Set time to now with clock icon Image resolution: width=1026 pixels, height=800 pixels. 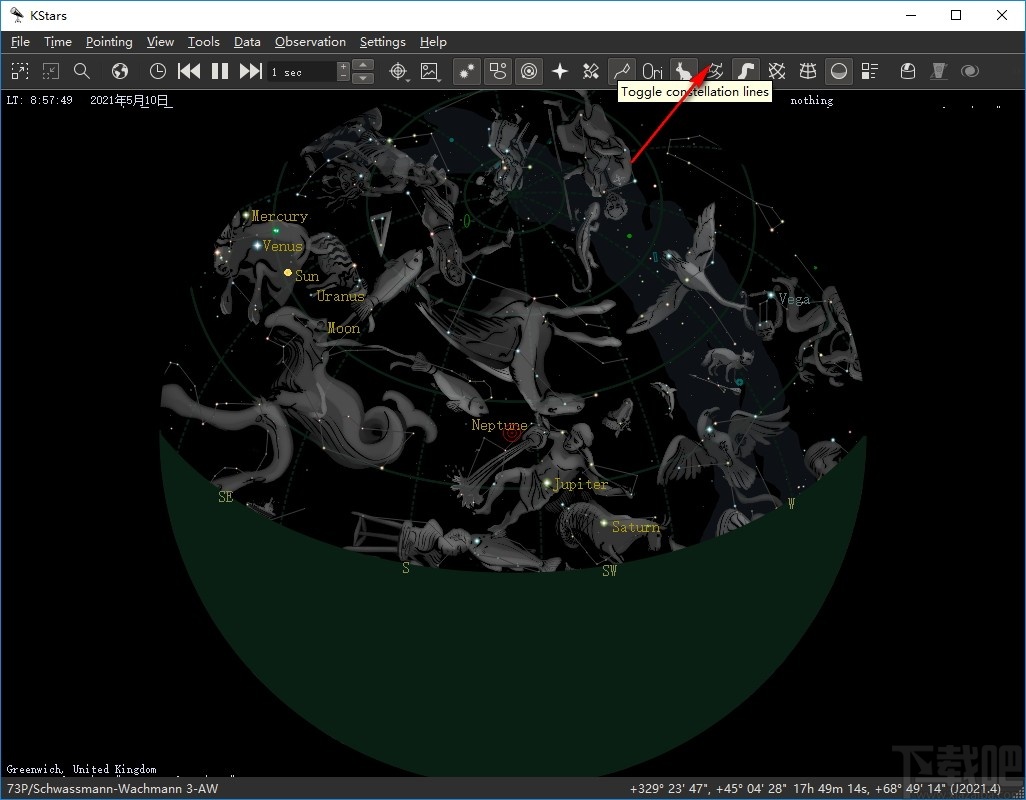(158, 71)
